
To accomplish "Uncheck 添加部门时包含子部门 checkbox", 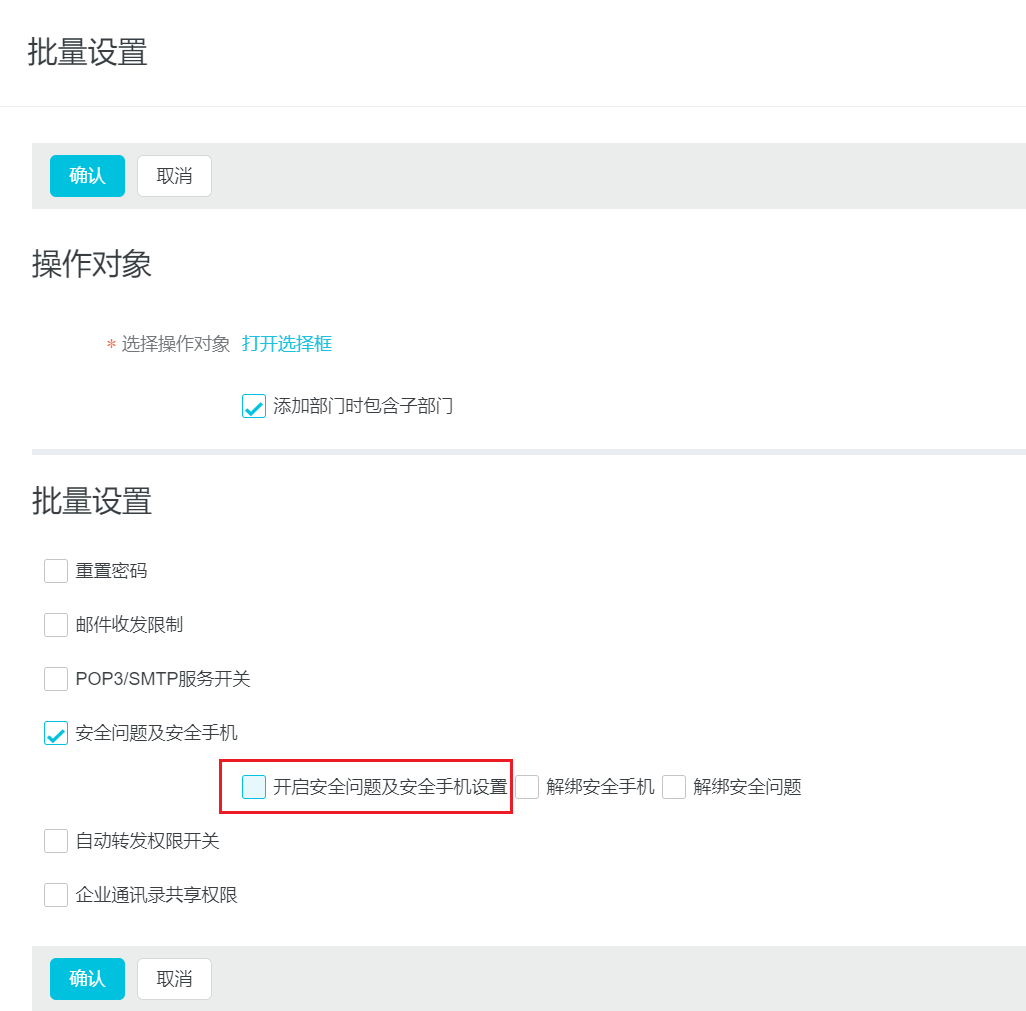I will tap(254, 406).
